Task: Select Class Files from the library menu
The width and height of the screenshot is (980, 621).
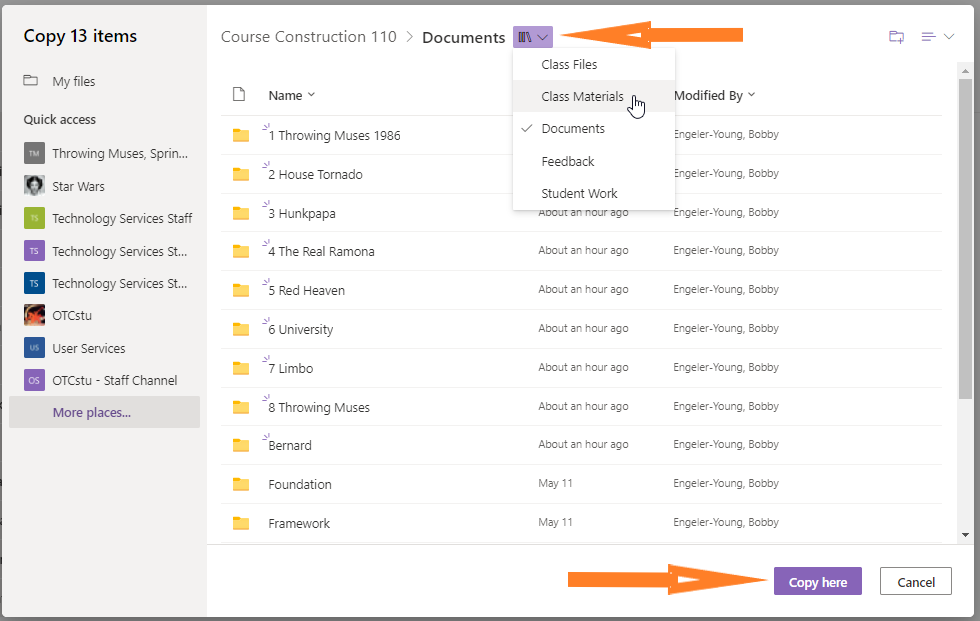Action: pyautogui.click(x=594, y=64)
